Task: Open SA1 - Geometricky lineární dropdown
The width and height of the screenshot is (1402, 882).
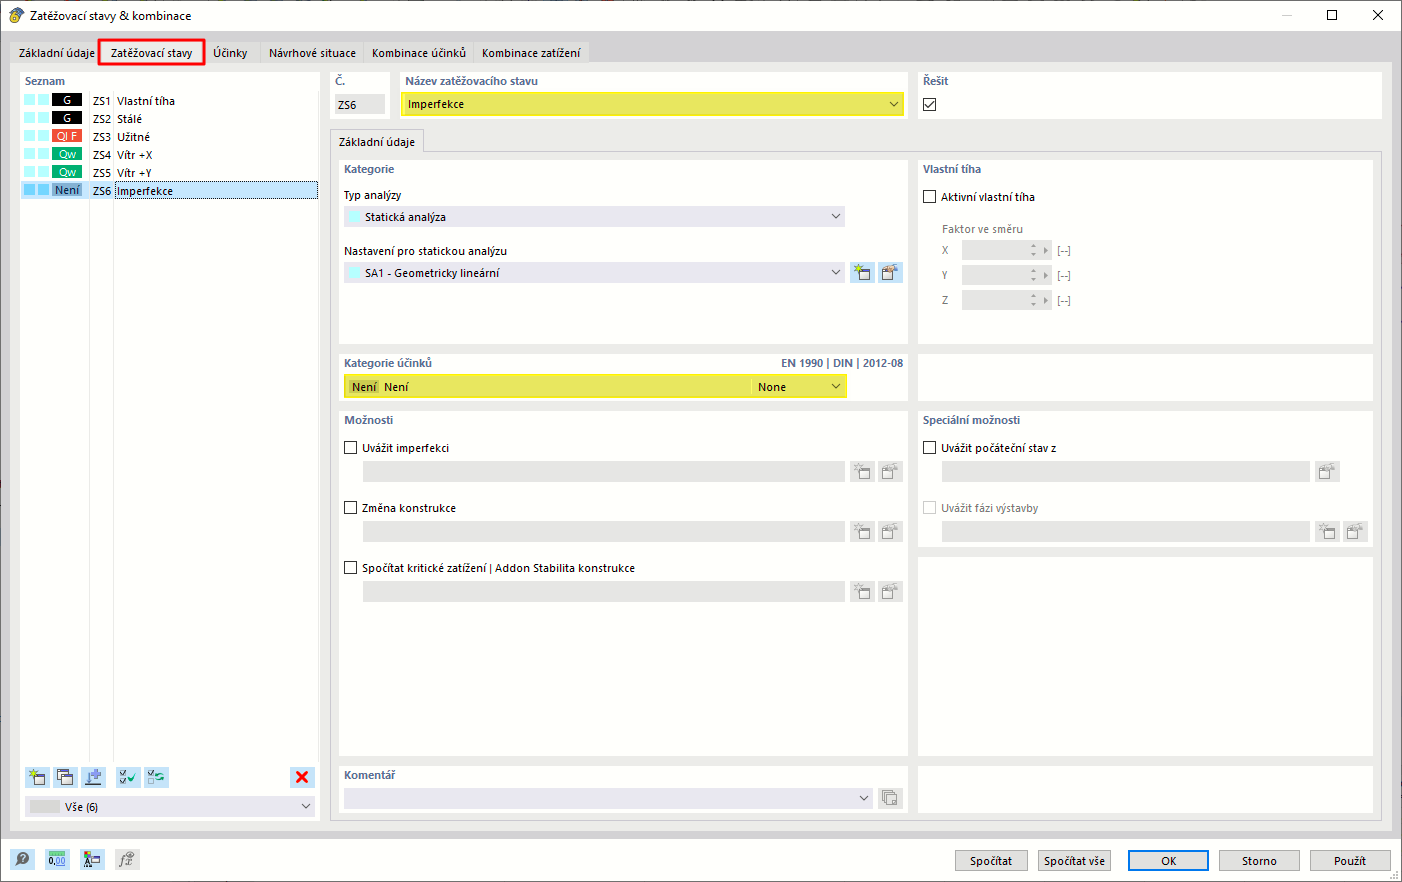Action: (836, 272)
